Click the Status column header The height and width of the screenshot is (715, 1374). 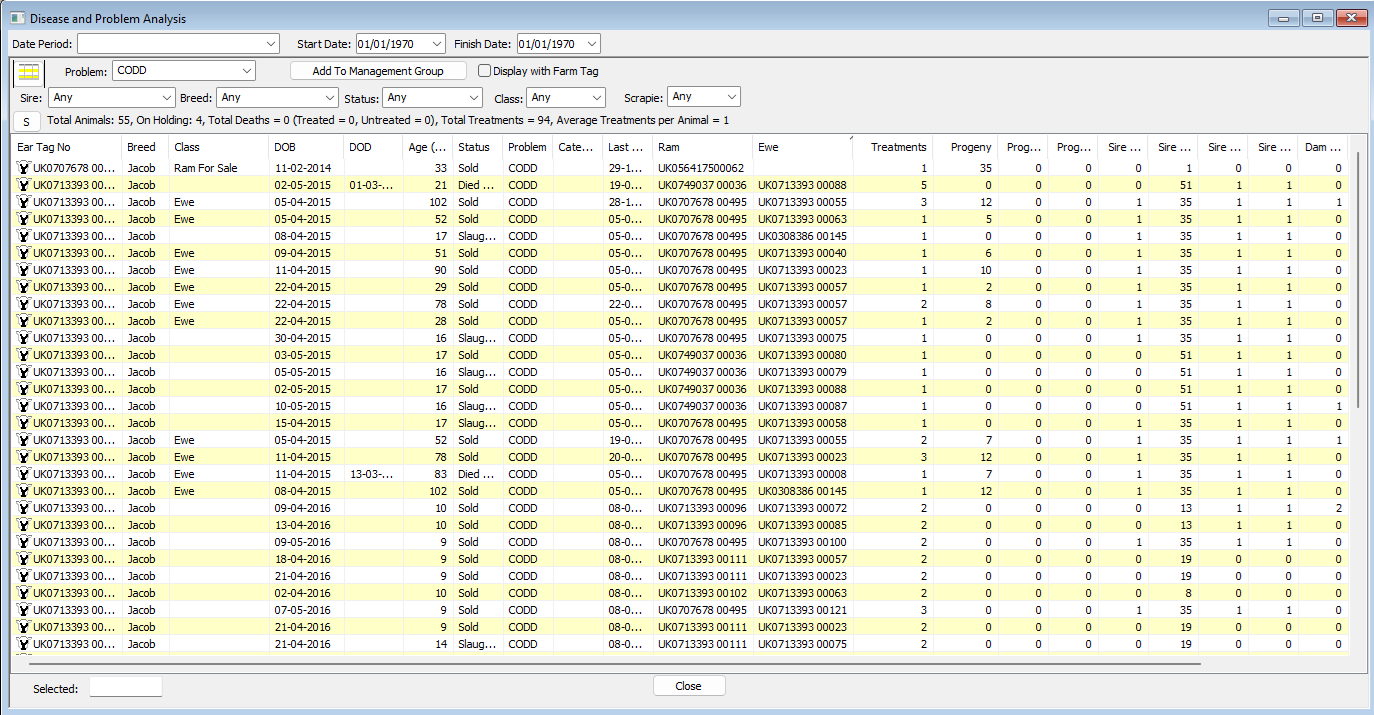point(478,147)
